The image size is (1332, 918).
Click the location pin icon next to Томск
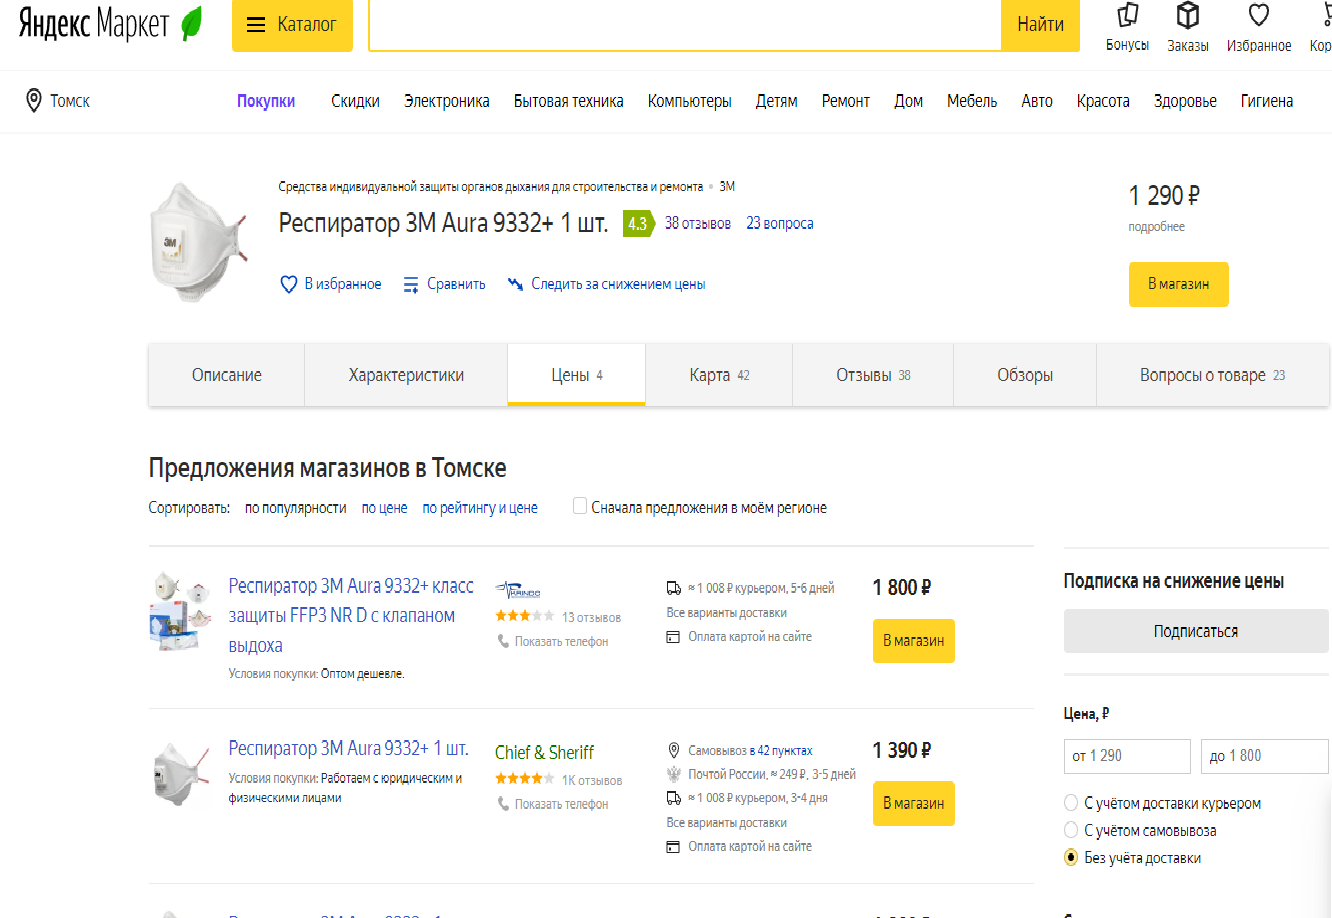[x=34, y=100]
